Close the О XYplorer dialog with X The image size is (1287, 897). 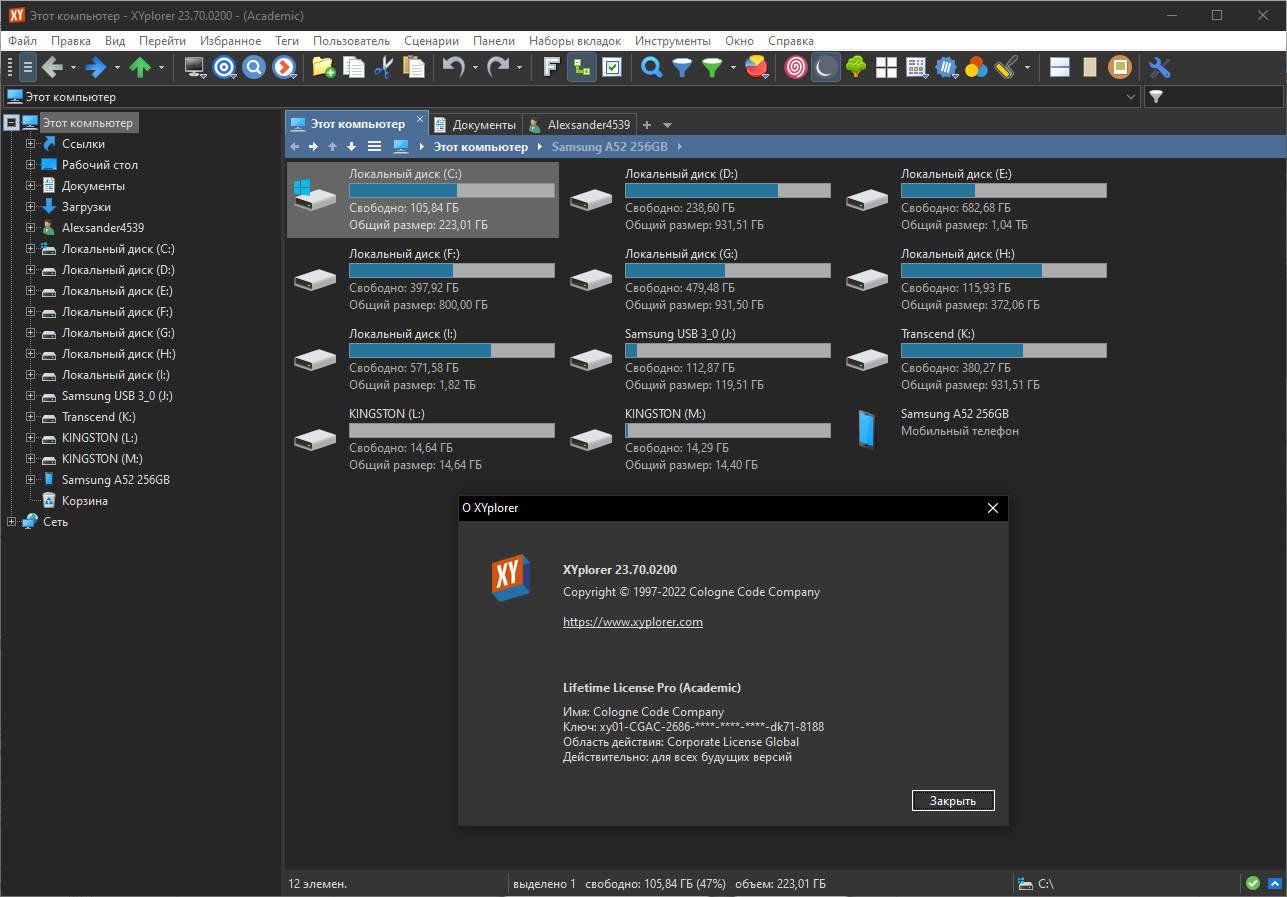click(x=993, y=508)
